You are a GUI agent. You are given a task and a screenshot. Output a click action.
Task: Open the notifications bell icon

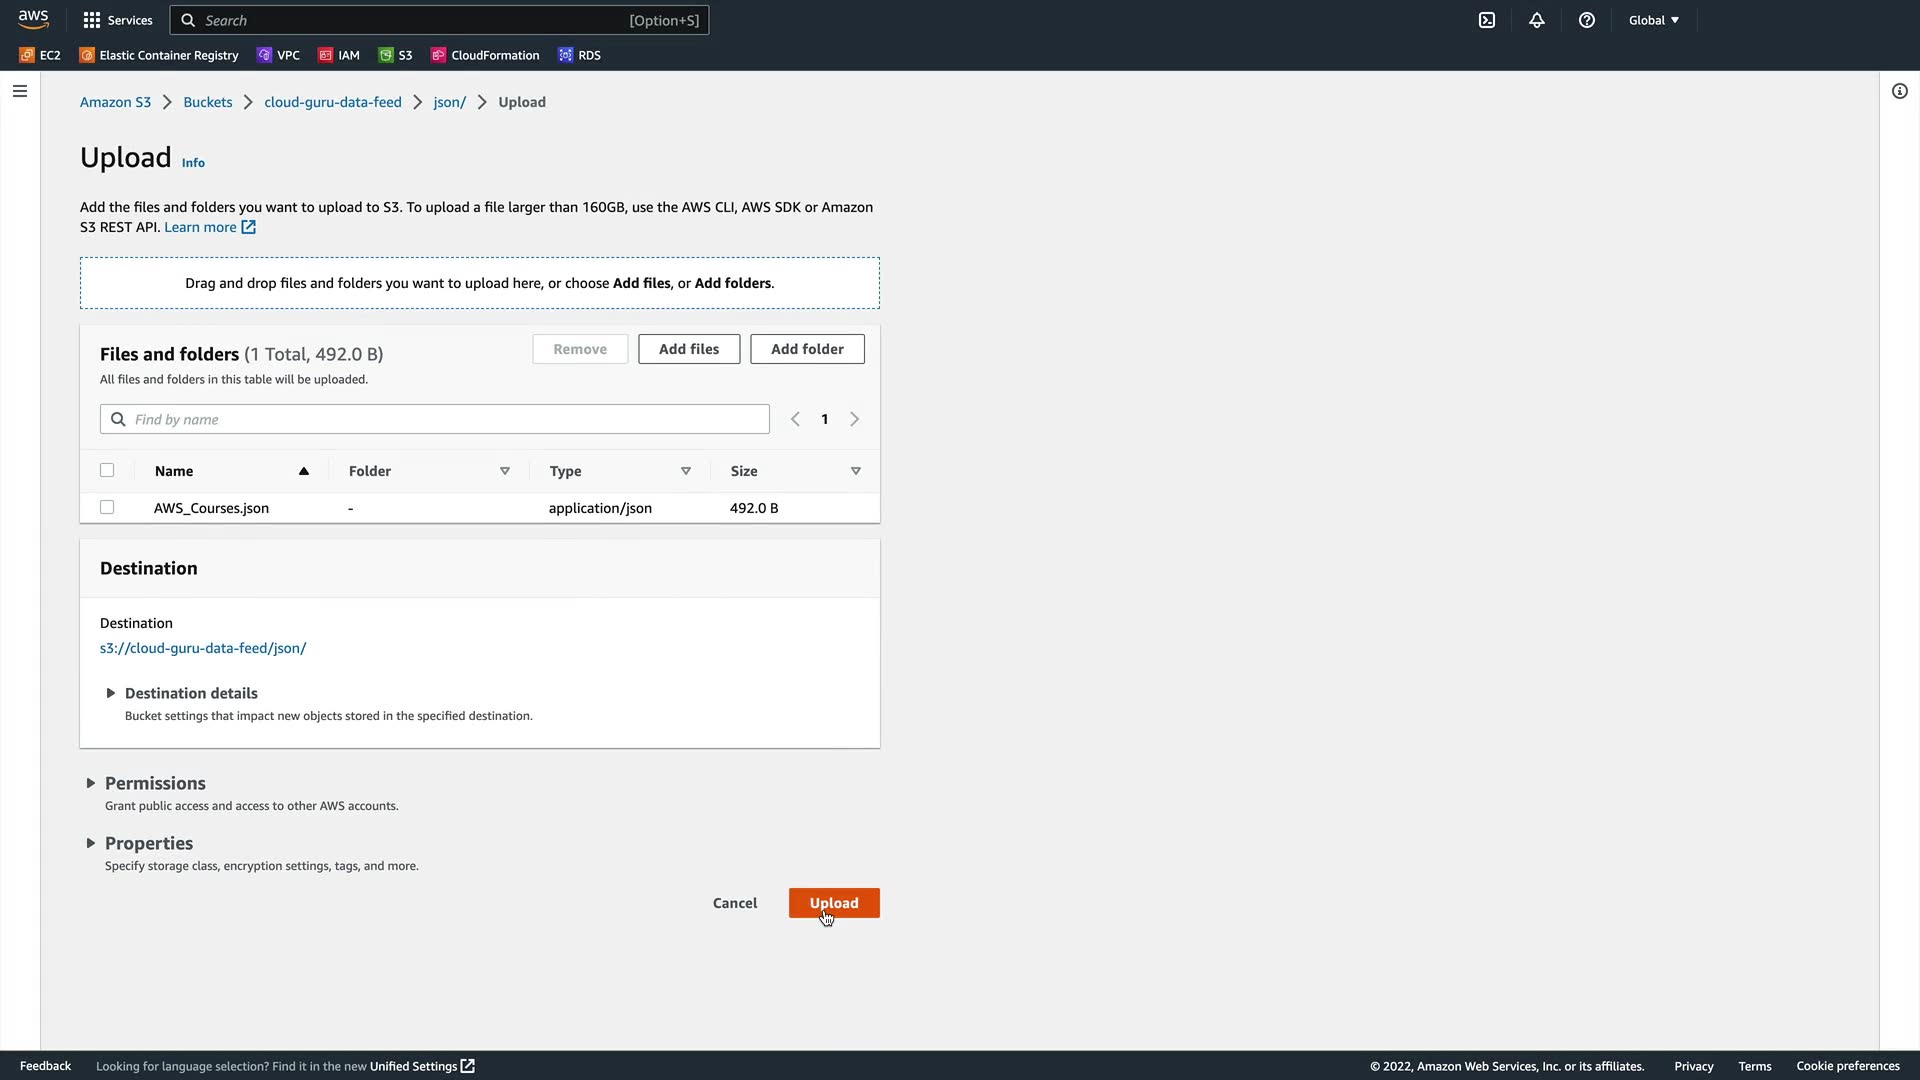1537,20
